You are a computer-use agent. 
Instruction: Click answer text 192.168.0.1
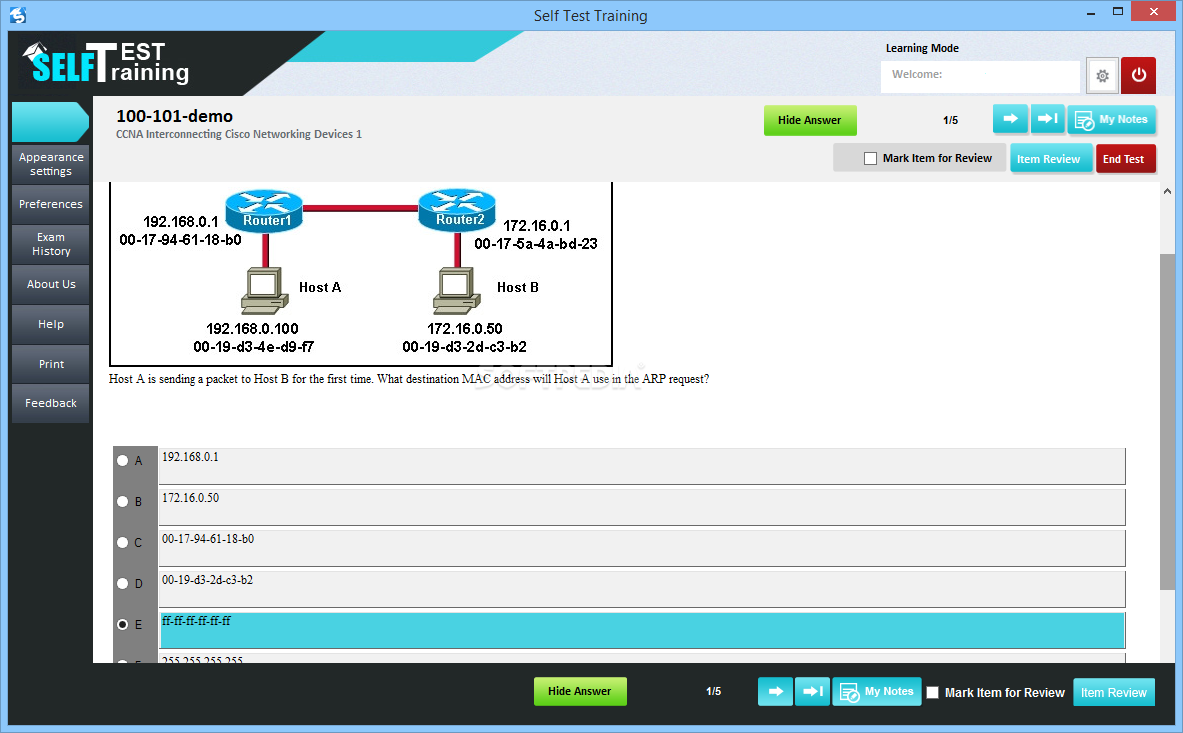pyautogui.click(x=190, y=457)
